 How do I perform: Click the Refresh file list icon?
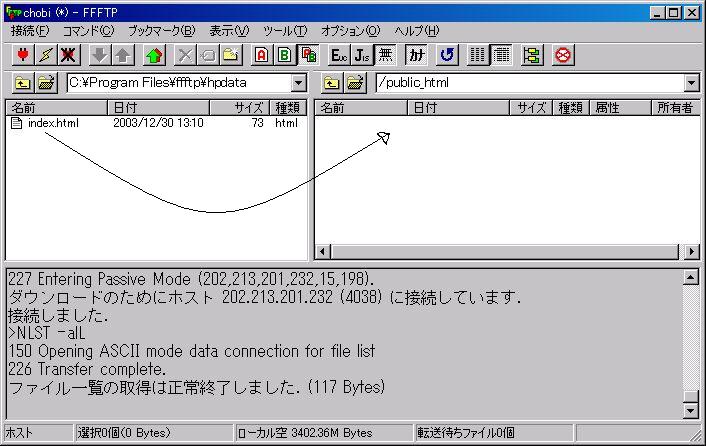(447, 55)
